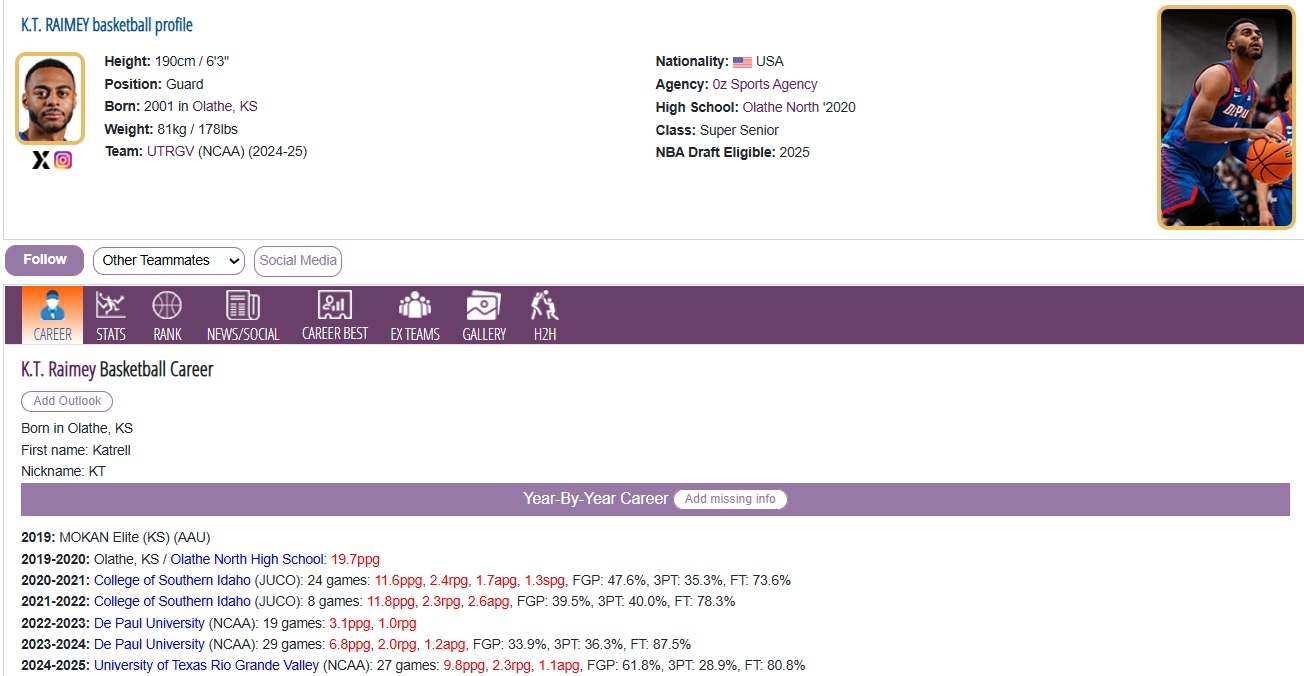This screenshot has height=676, width=1304.
Task: Open K.T. Raimey's Instagram icon
Action: coord(63,160)
